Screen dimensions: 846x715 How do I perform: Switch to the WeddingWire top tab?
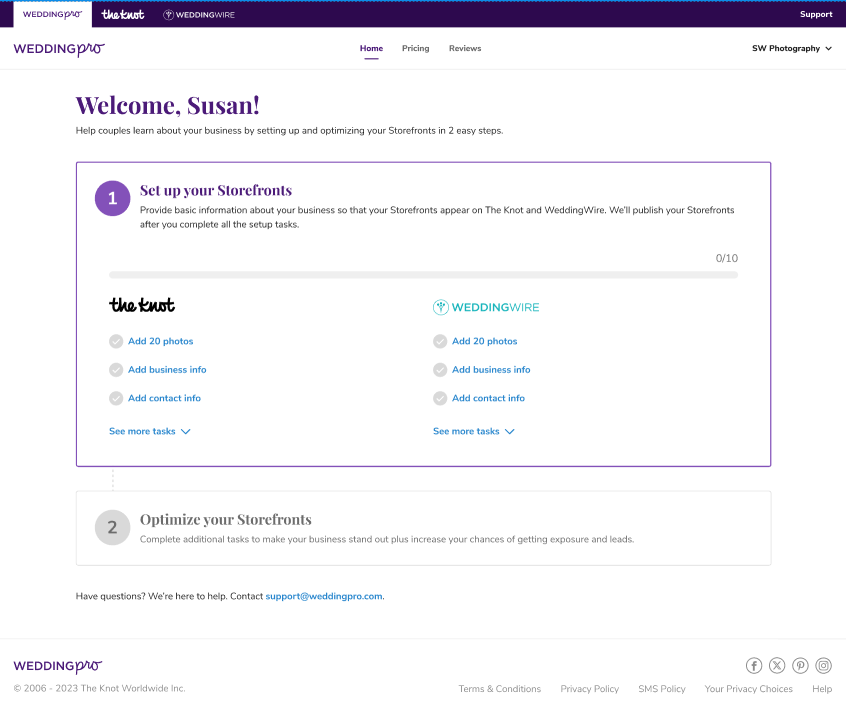coord(199,15)
